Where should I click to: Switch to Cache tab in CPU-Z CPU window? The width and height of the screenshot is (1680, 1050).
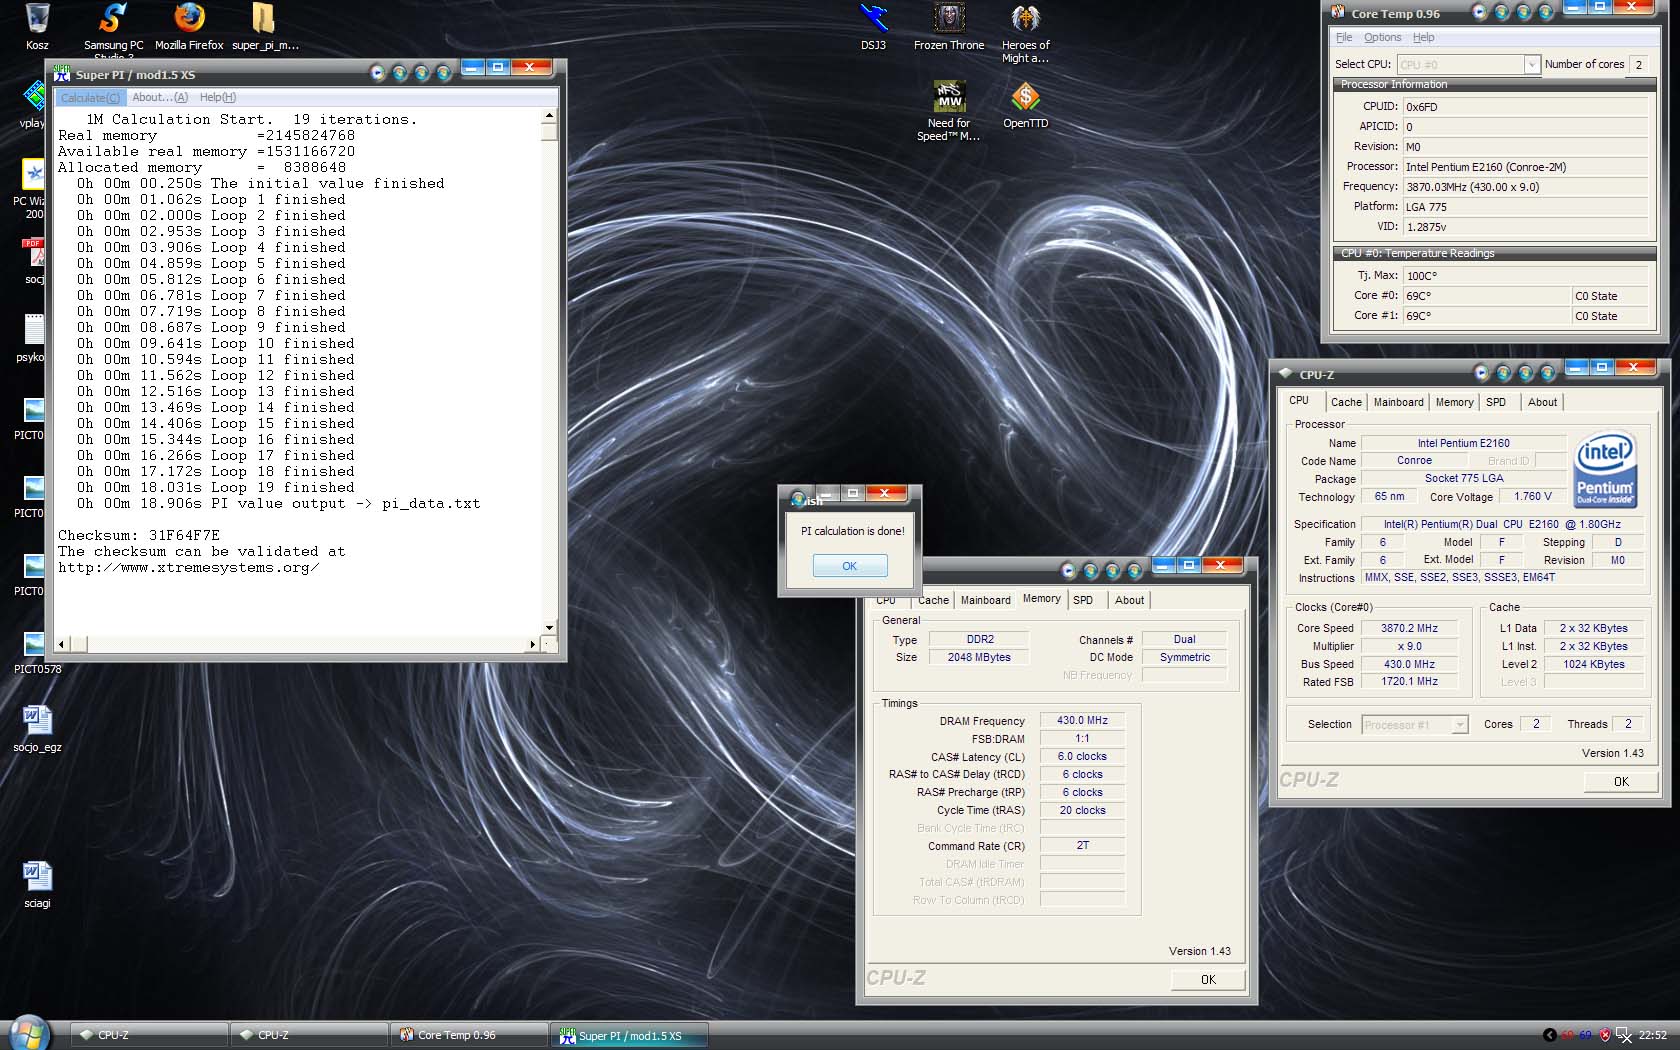1346,402
